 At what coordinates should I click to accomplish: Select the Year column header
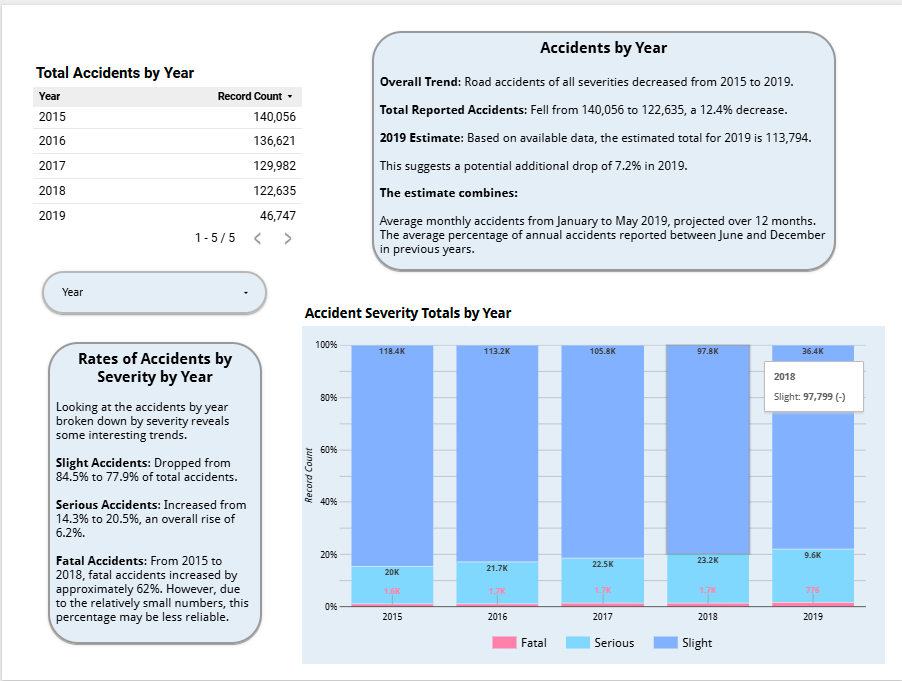click(48, 96)
